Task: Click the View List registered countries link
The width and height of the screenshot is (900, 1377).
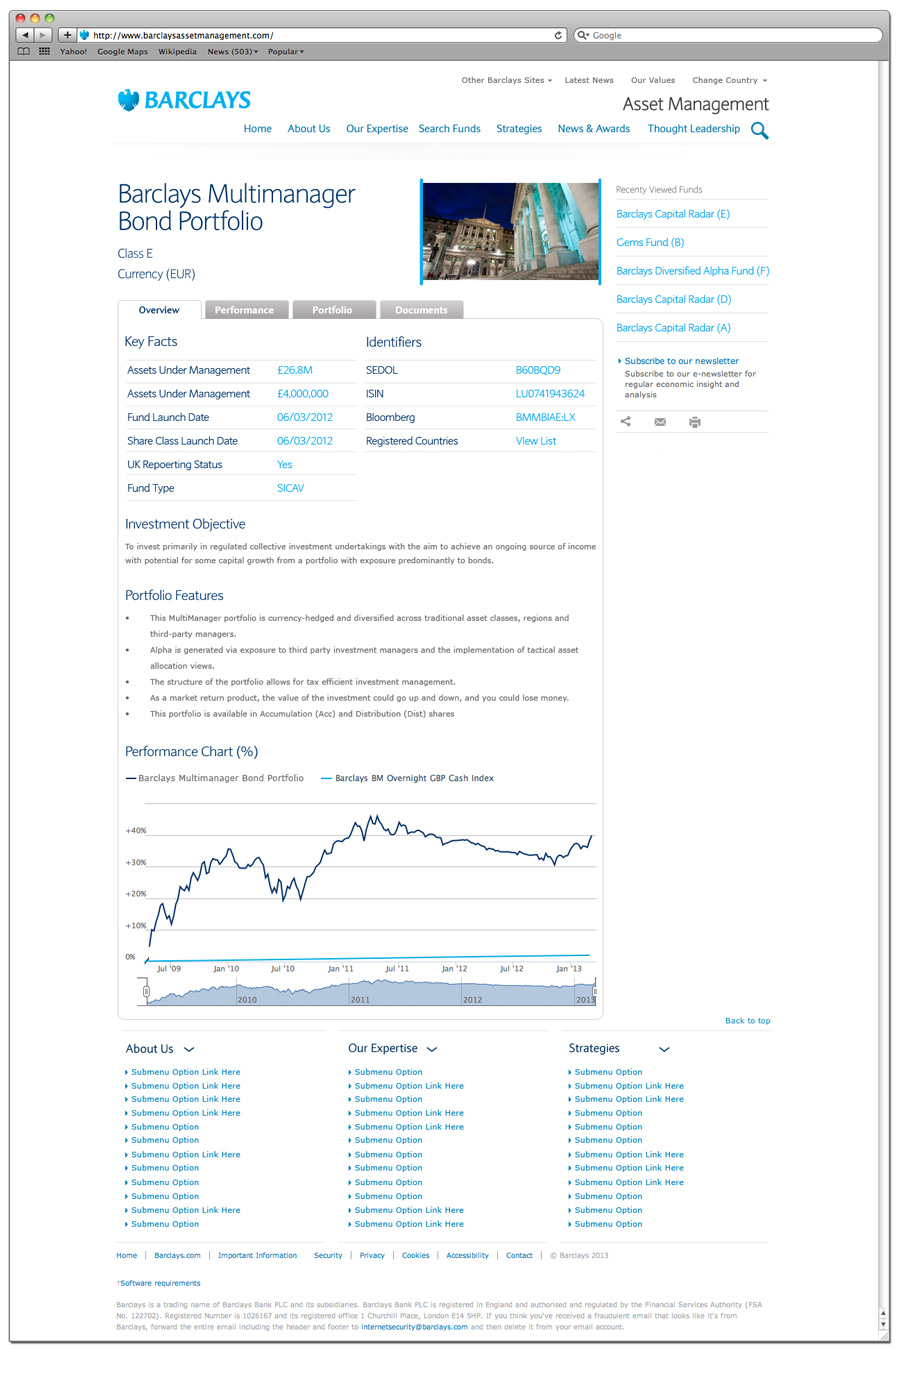Action: click(x=536, y=441)
